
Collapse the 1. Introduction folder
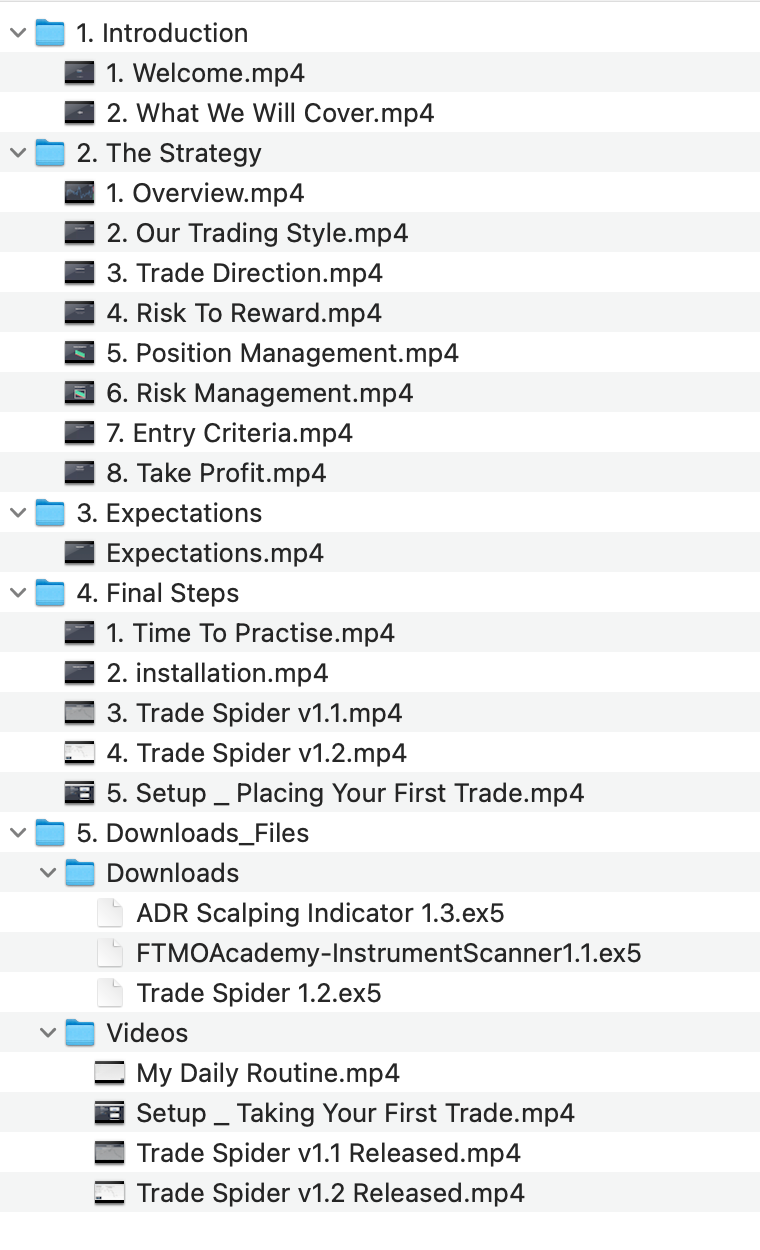[17, 33]
